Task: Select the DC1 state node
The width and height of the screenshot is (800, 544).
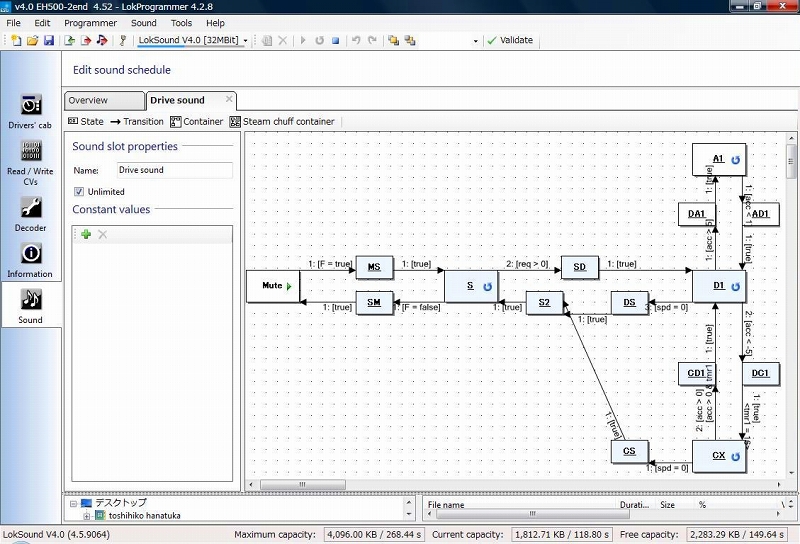Action: click(761, 373)
